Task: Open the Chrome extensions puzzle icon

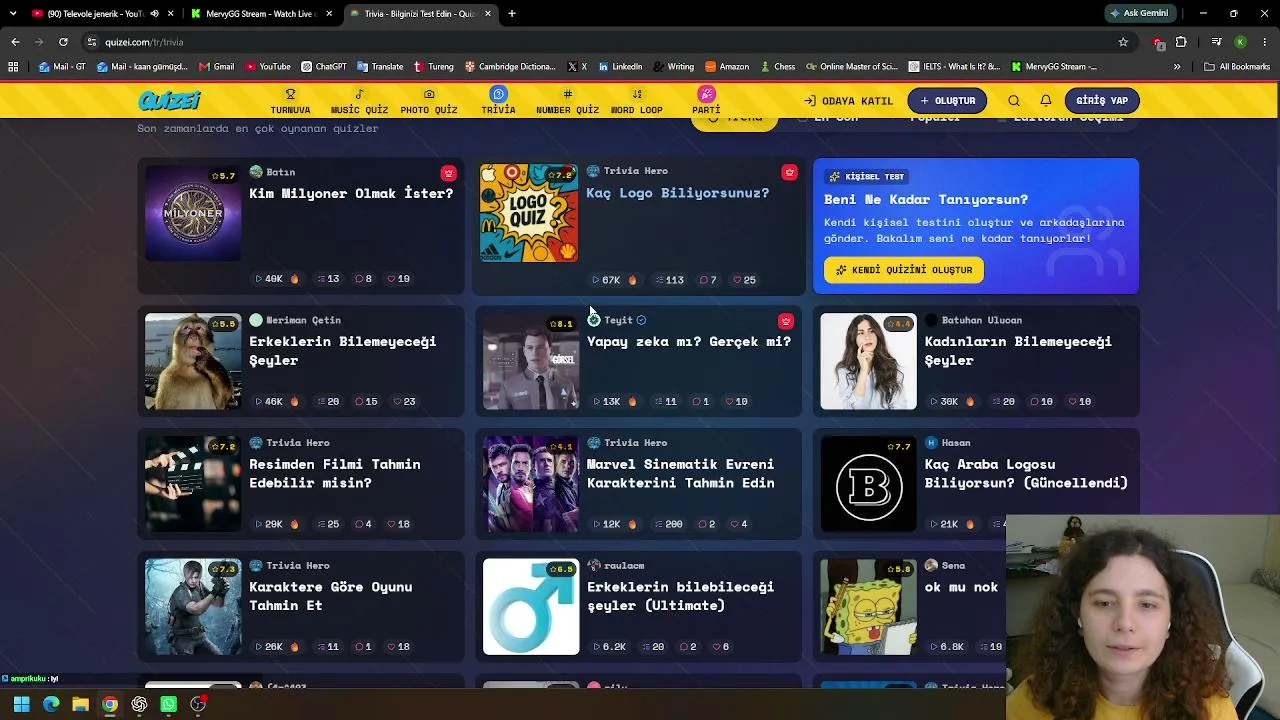Action: click(x=1181, y=42)
